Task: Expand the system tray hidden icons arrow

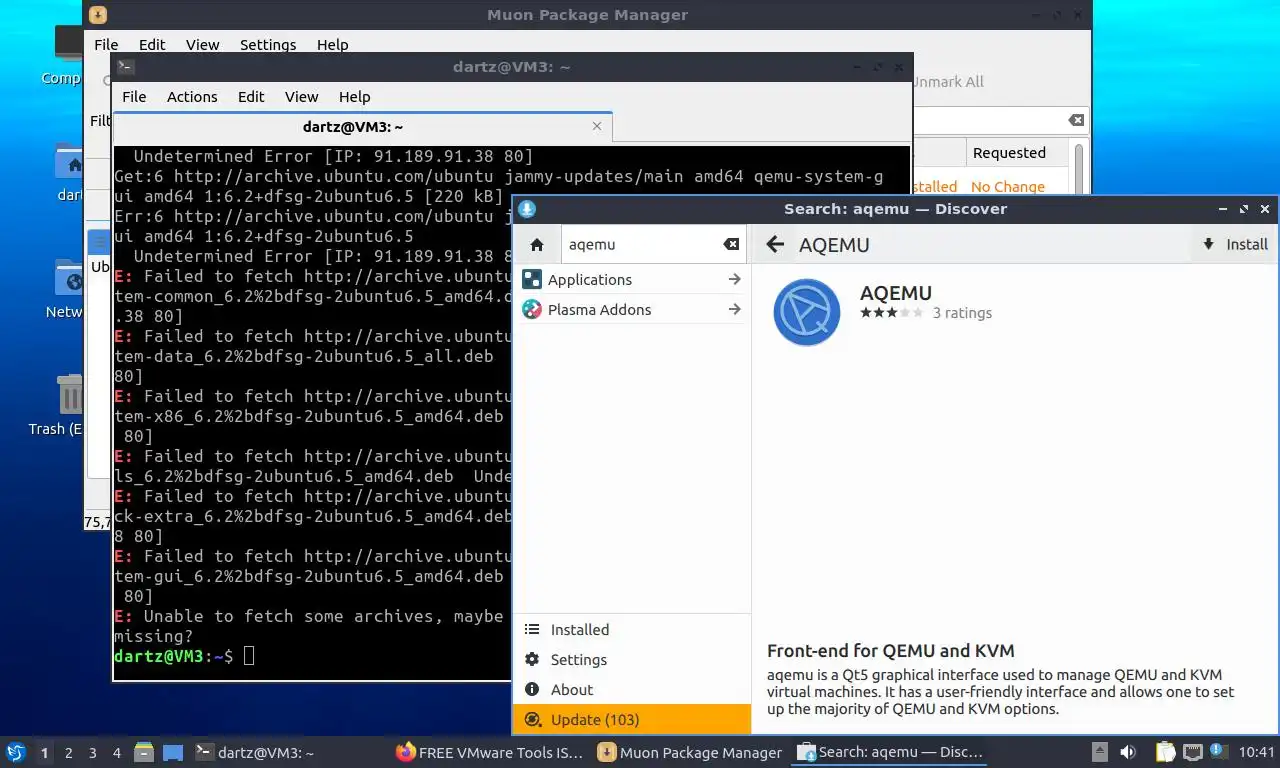Action: coord(1099,752)
